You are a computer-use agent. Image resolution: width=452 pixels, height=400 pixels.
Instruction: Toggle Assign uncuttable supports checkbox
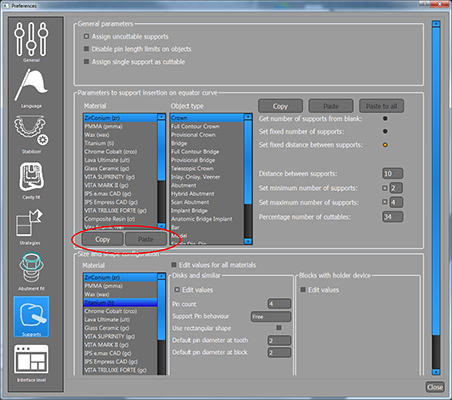coord(86,36)
